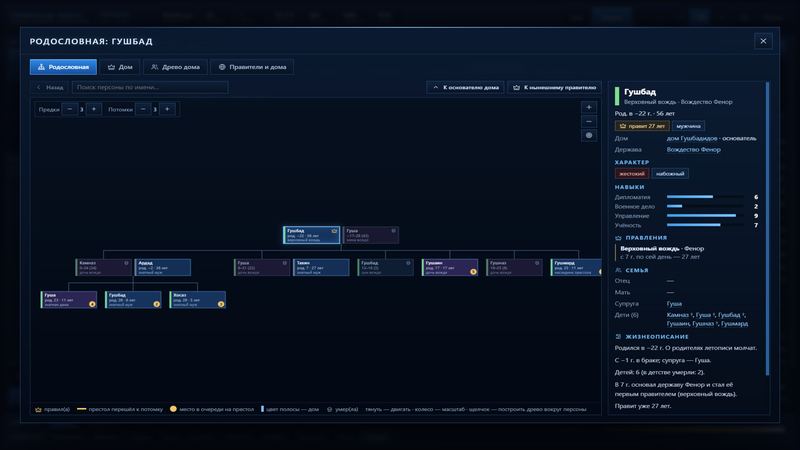Select the Гушмард heir node
800x450 pixels.
coord(576,267)
